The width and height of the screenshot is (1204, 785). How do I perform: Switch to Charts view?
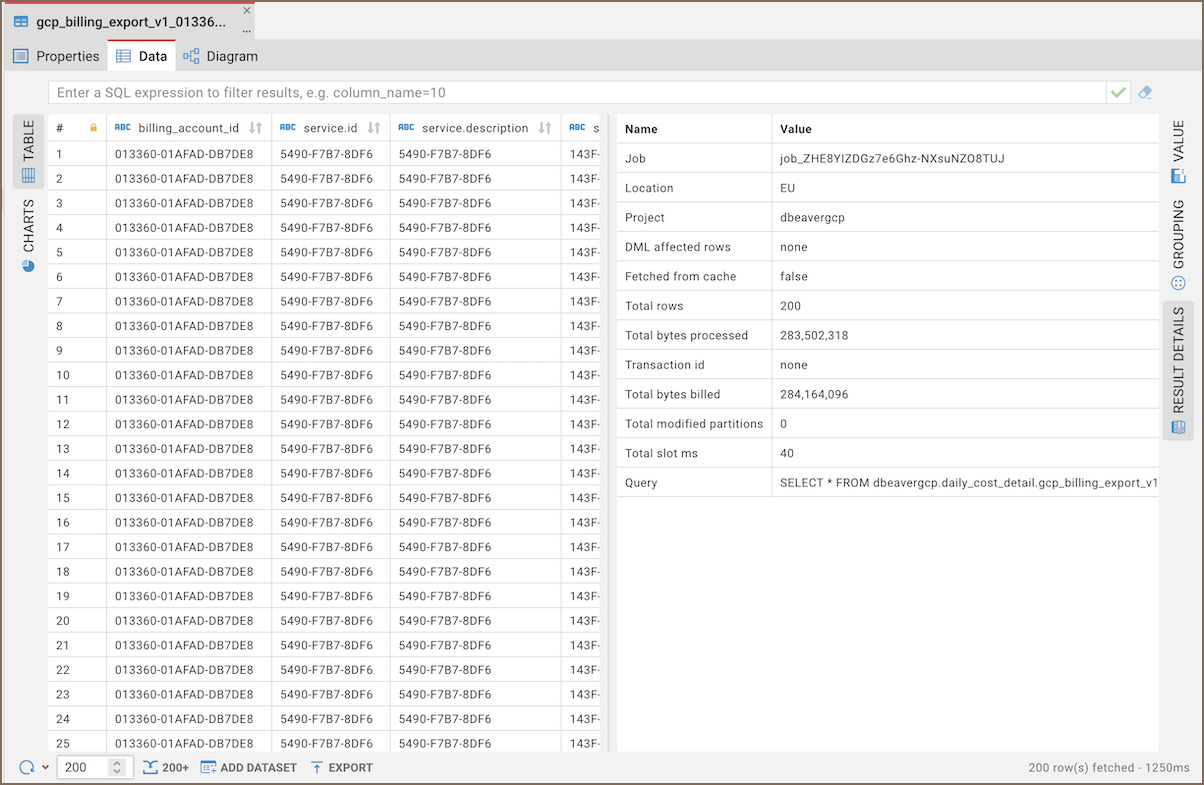[28, 235]
